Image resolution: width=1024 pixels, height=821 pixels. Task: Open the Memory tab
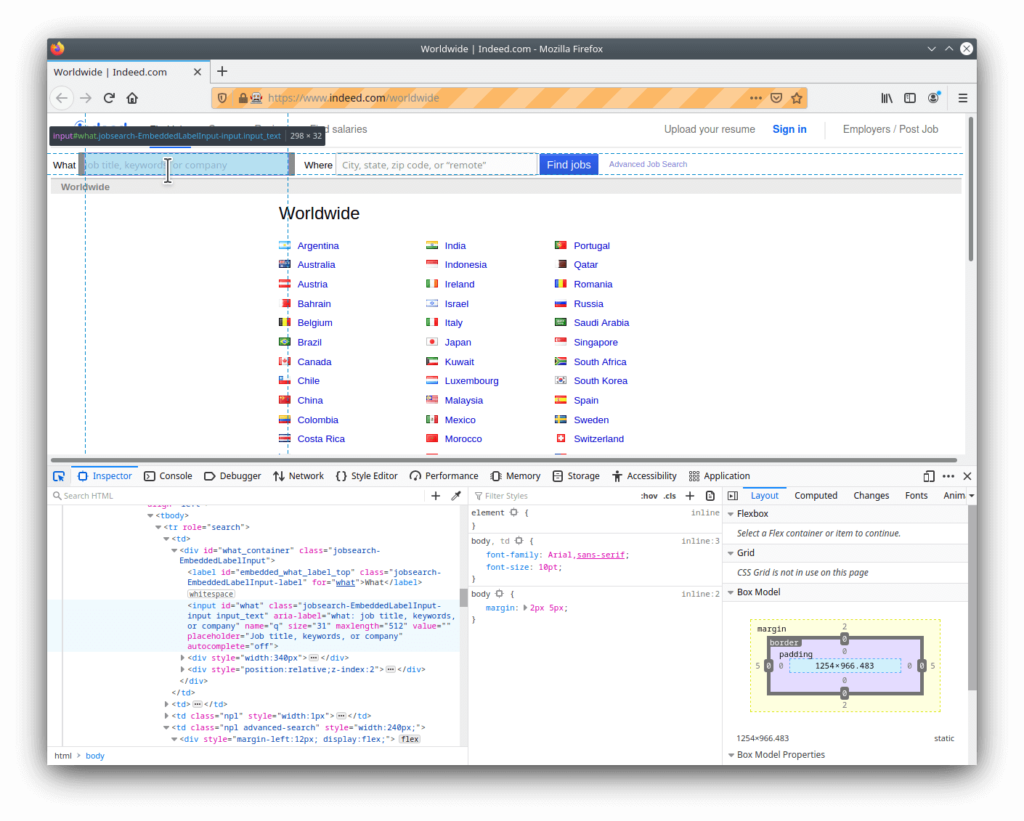tap(516, 476)
